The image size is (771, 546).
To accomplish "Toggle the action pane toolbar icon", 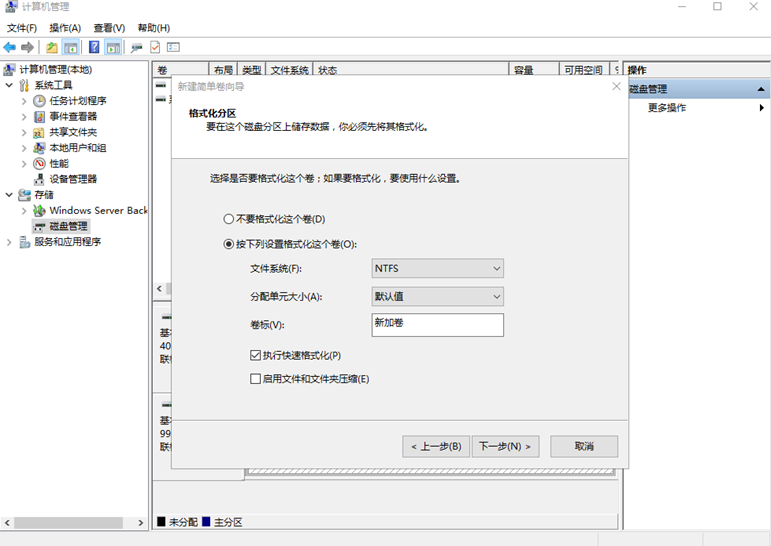I will 114,47.
